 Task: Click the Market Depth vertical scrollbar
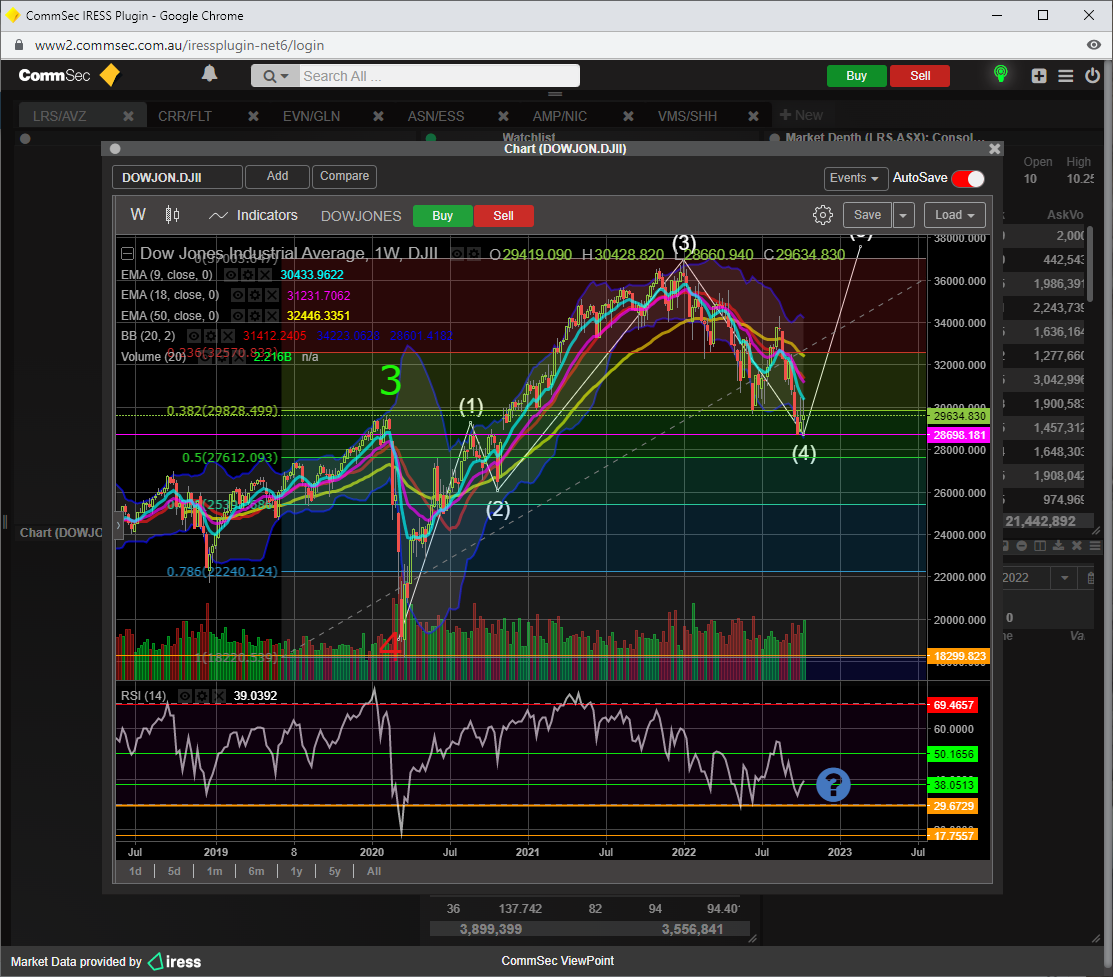[x=1090, y=264]
